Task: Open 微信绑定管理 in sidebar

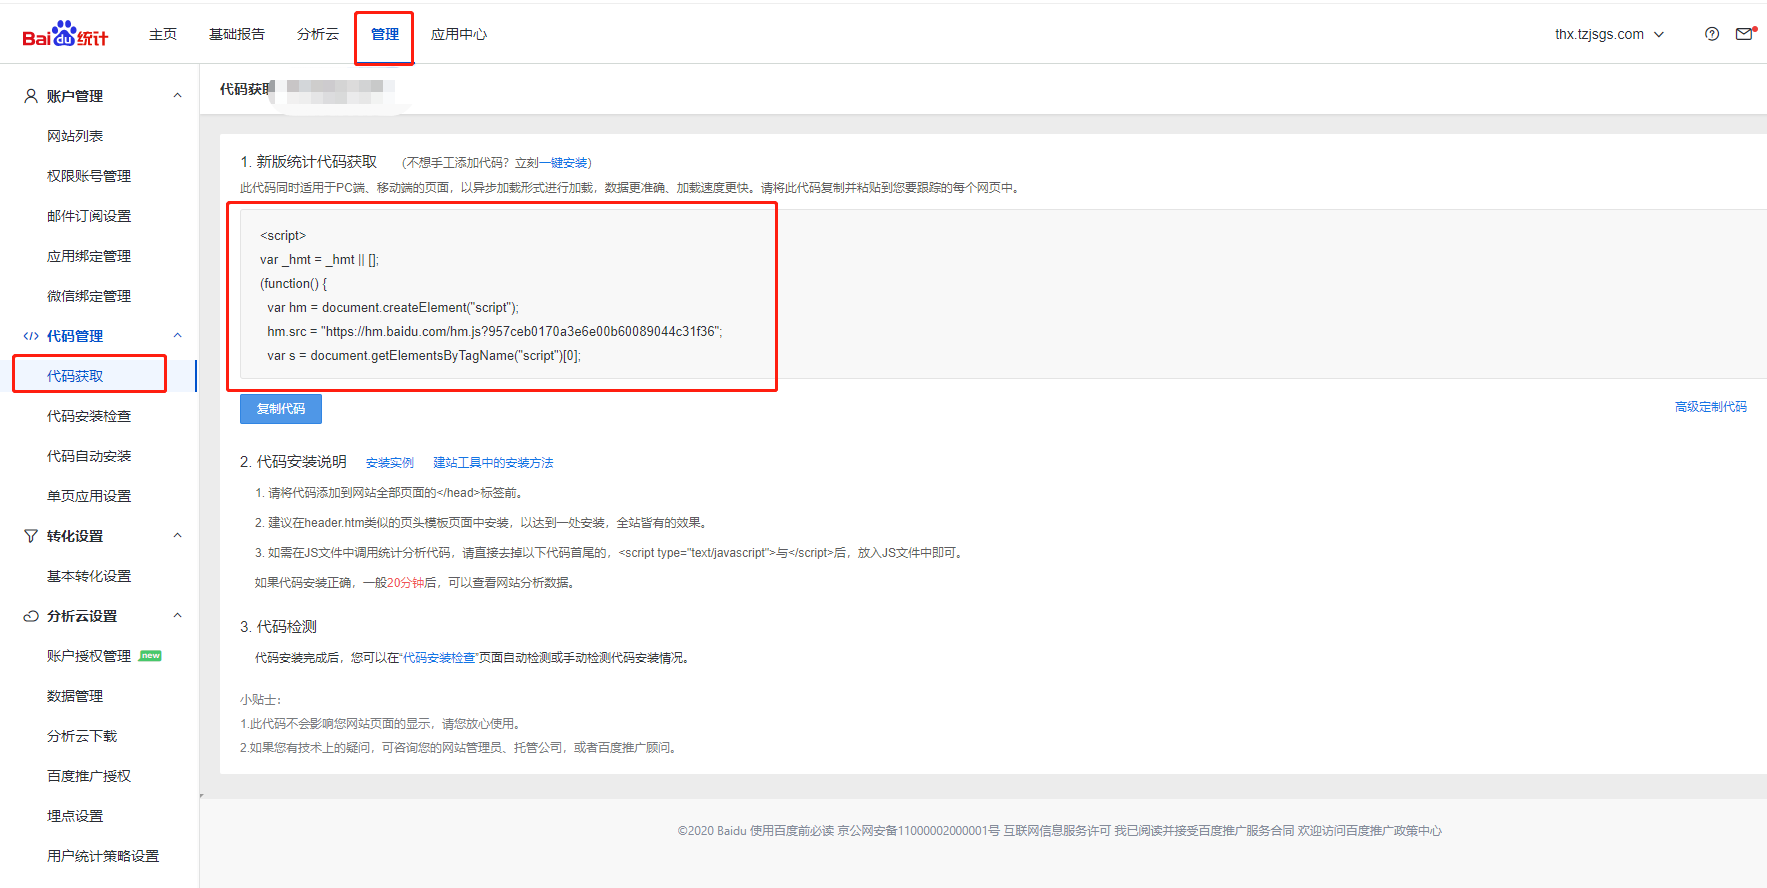Action: point(89,296)
